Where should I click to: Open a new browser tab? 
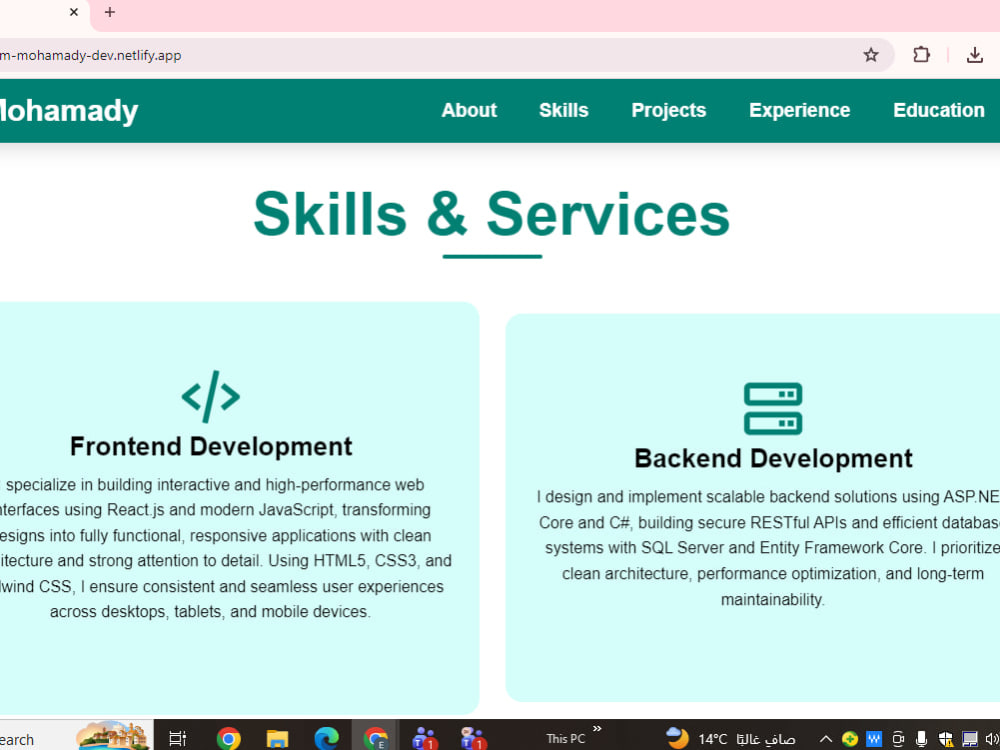click(110, 12)
